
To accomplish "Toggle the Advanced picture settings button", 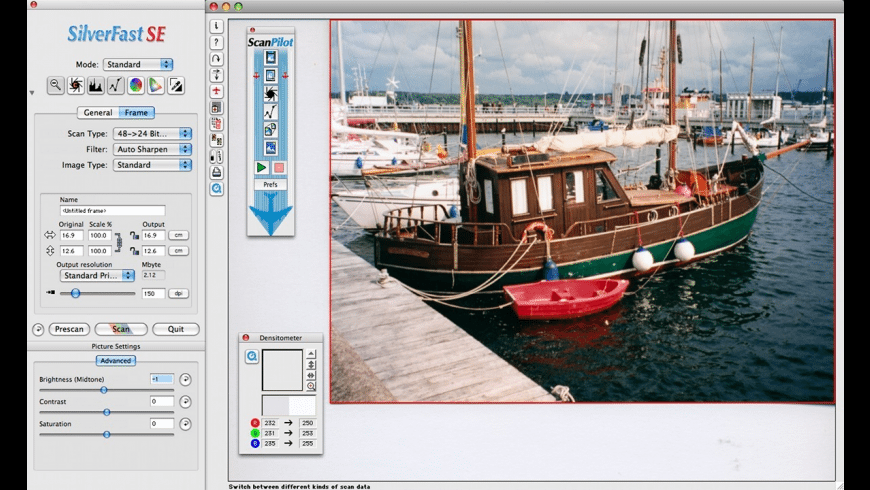I will click(x=116, y=360).
